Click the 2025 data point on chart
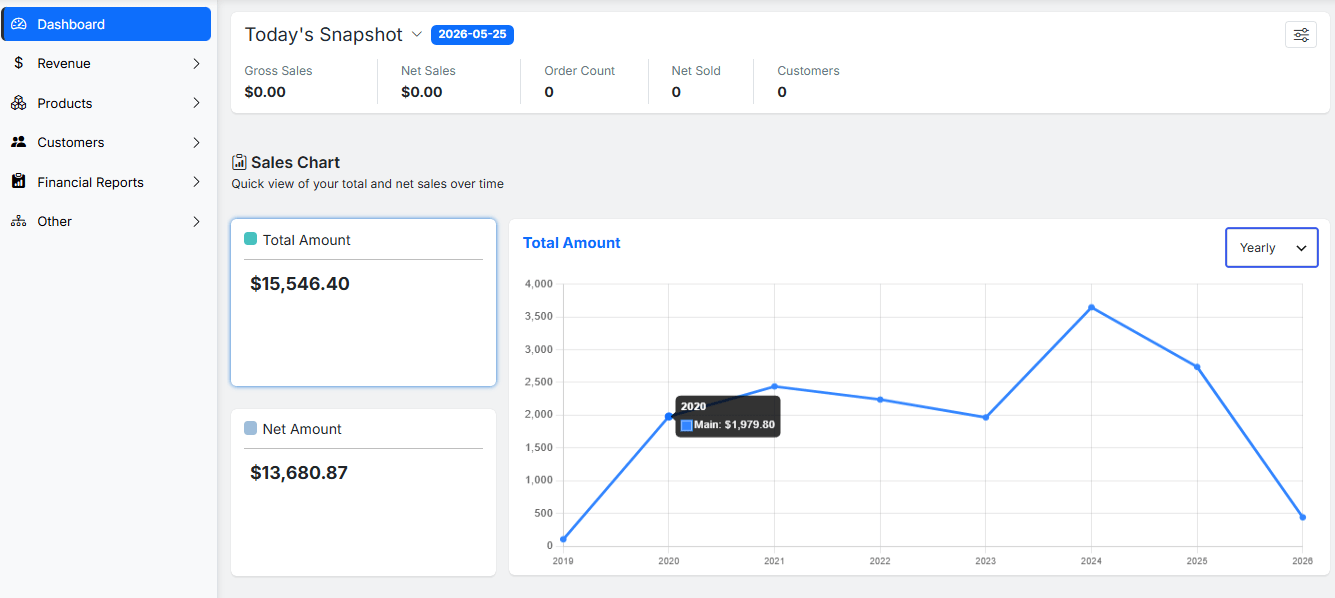Viewport: 1335px width, 598px height. click(1197, 367)
